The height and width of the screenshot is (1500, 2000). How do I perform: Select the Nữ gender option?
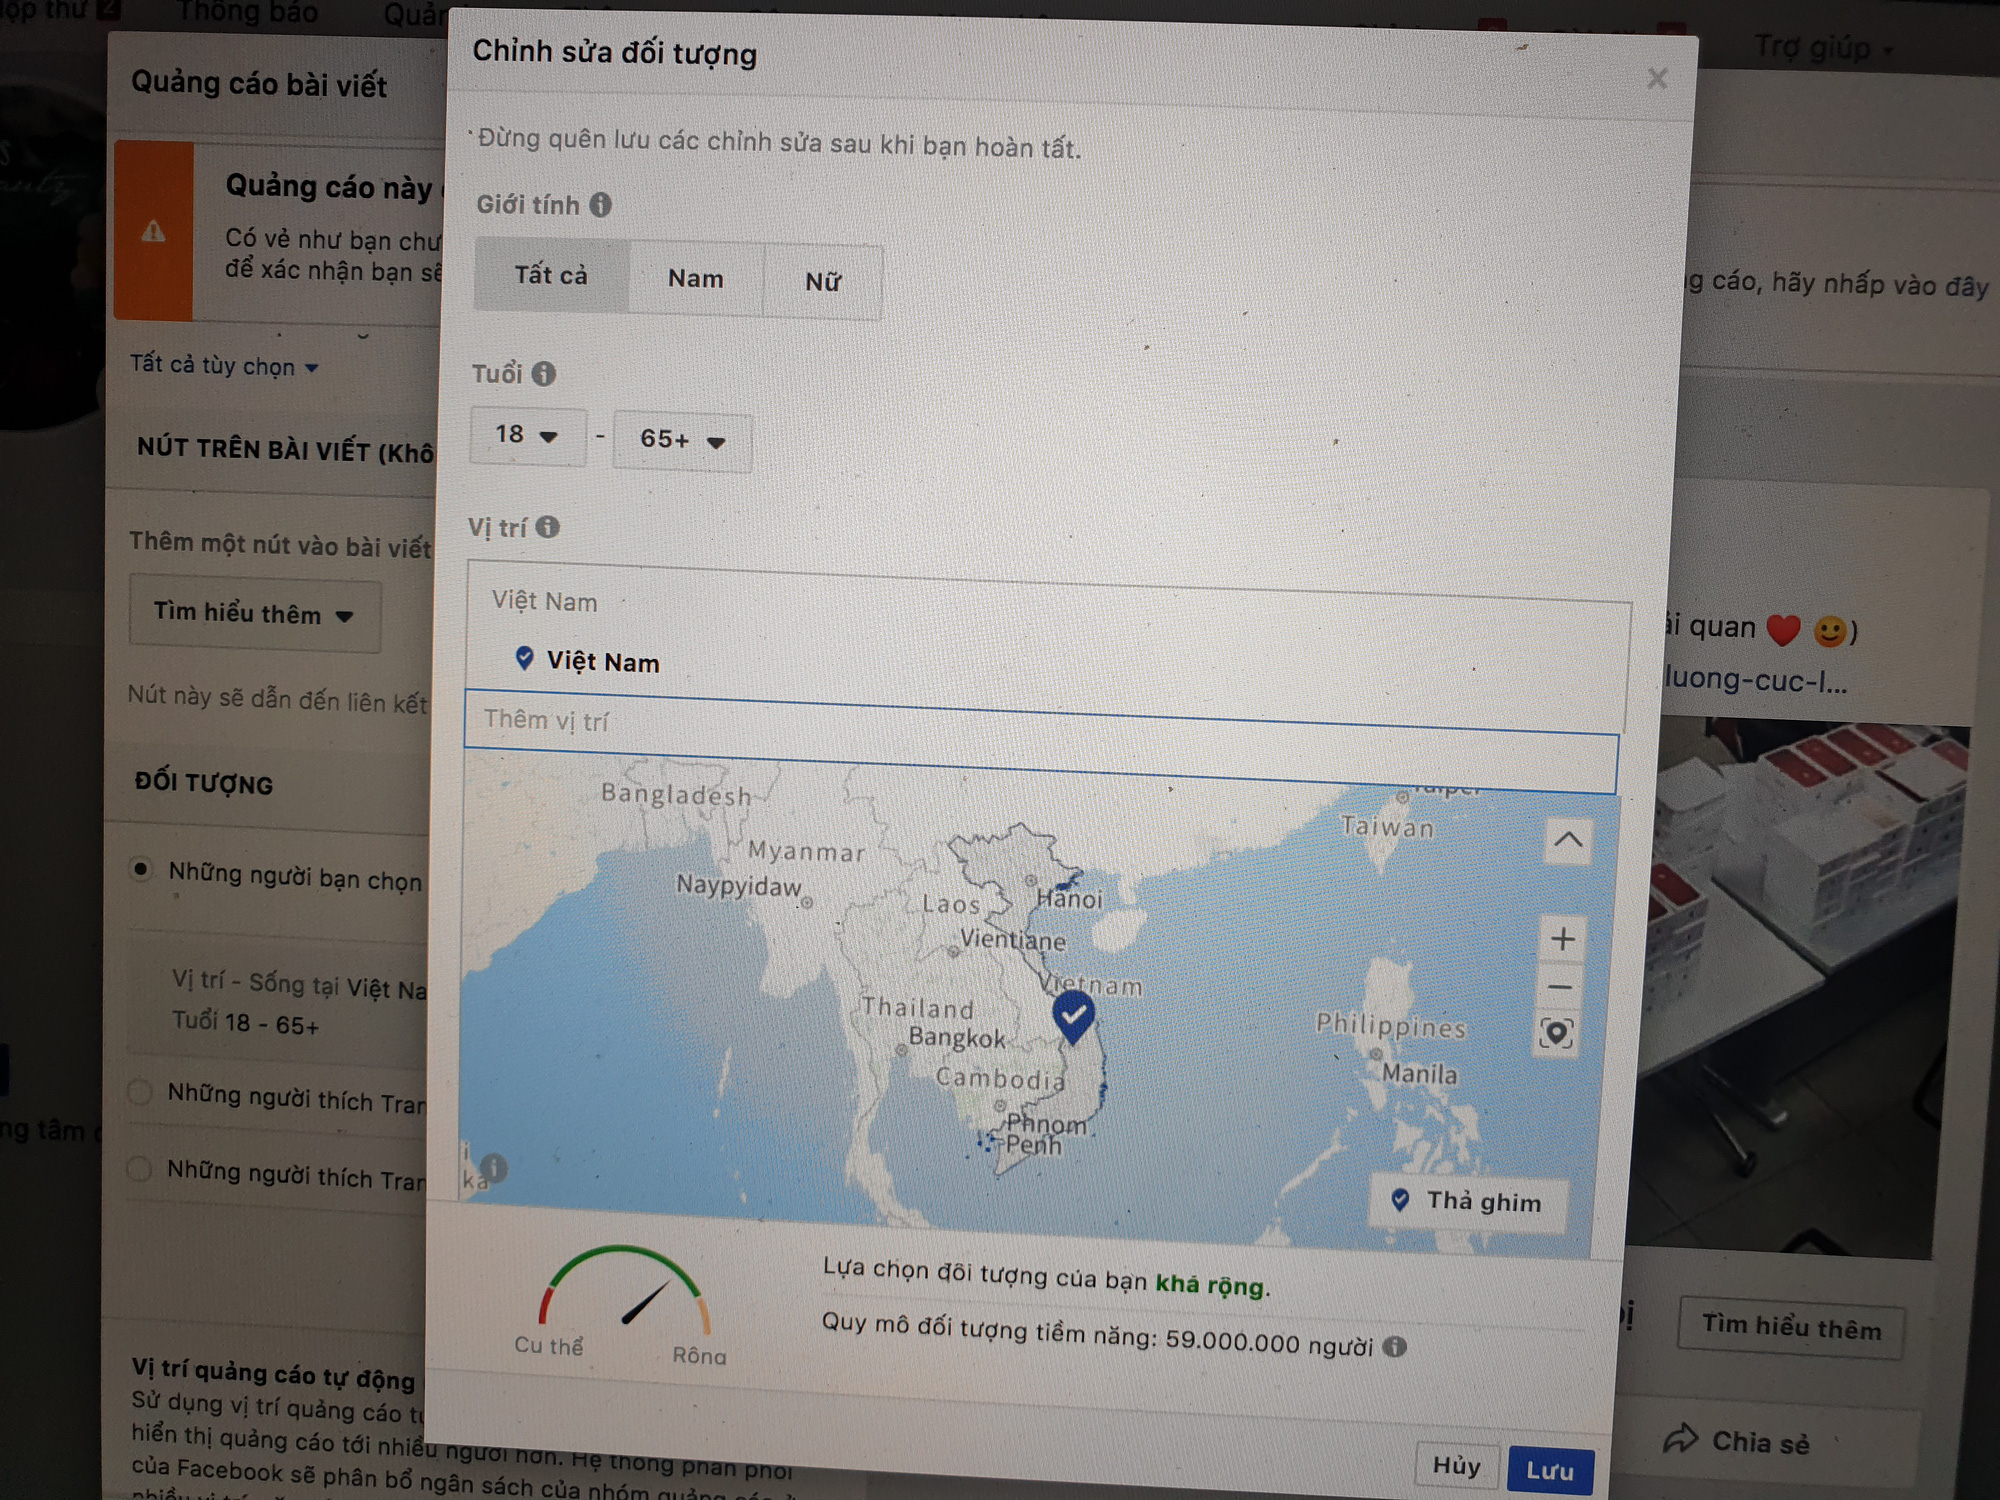(822, 282)
